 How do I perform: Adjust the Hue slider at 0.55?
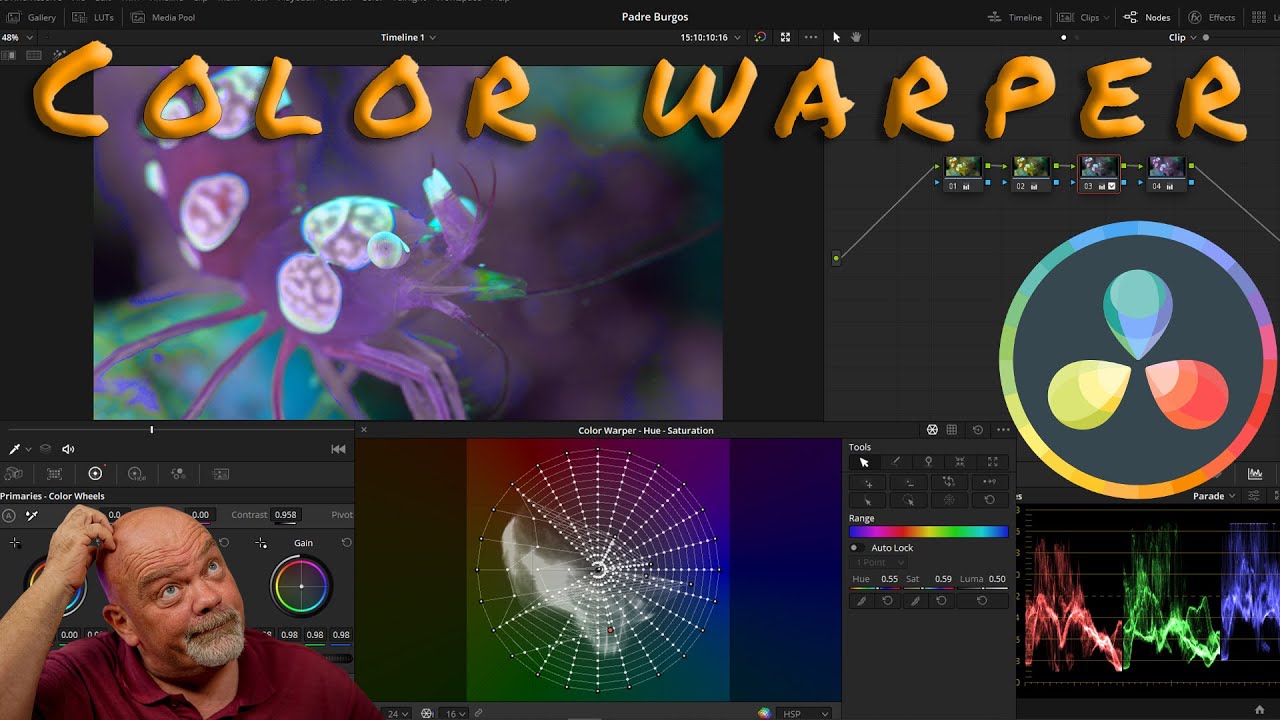pos(874,588)
